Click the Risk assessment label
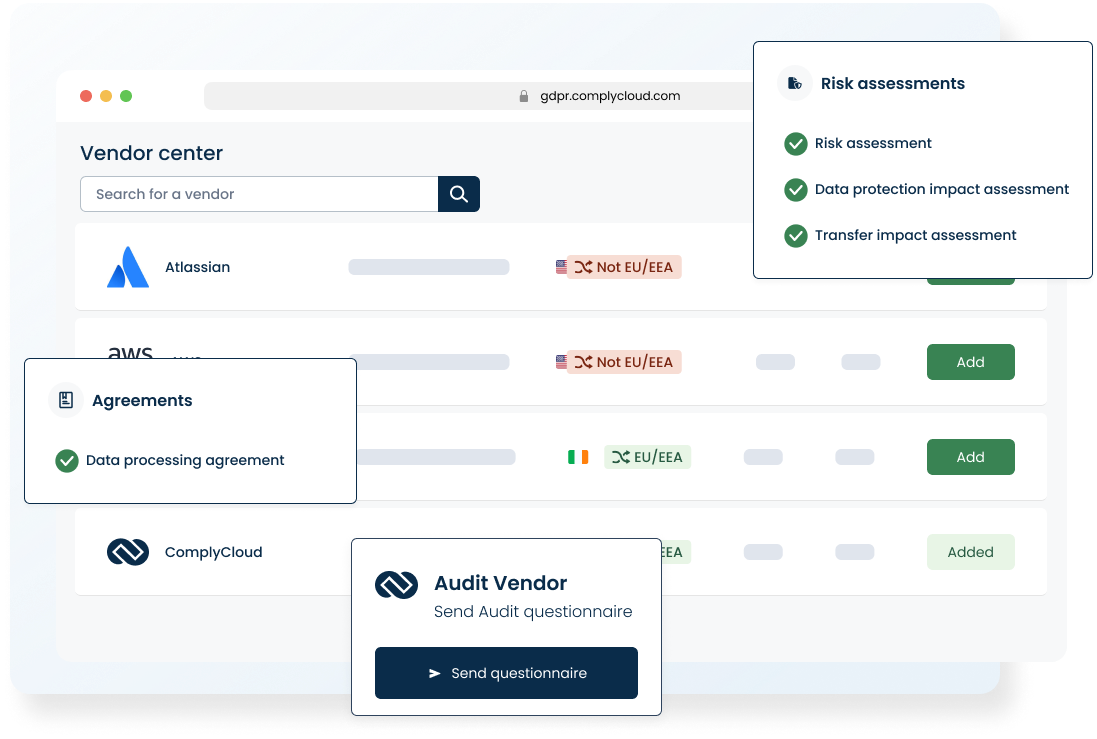The width and height of the screenshot is (1097, 739). point(873,143)
